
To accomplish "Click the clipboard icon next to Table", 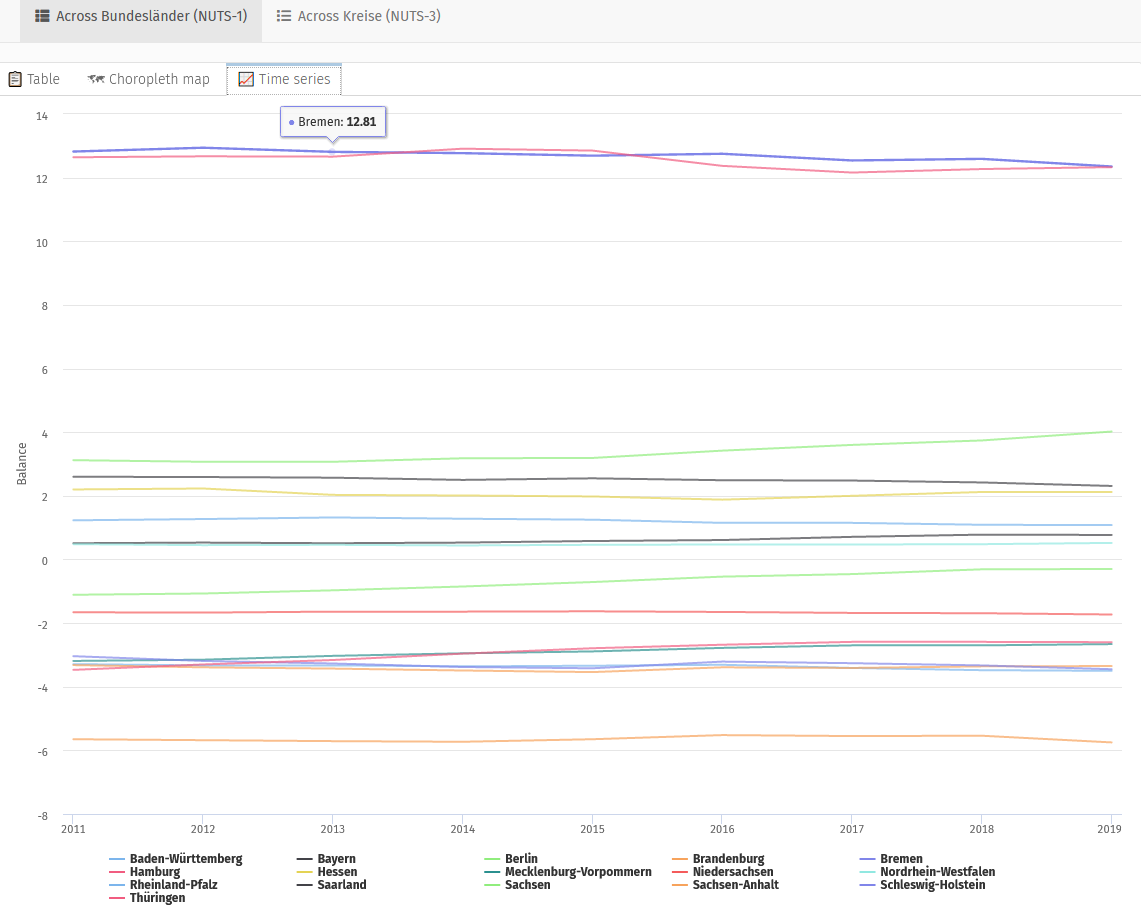I will click(x=15, y=79).
